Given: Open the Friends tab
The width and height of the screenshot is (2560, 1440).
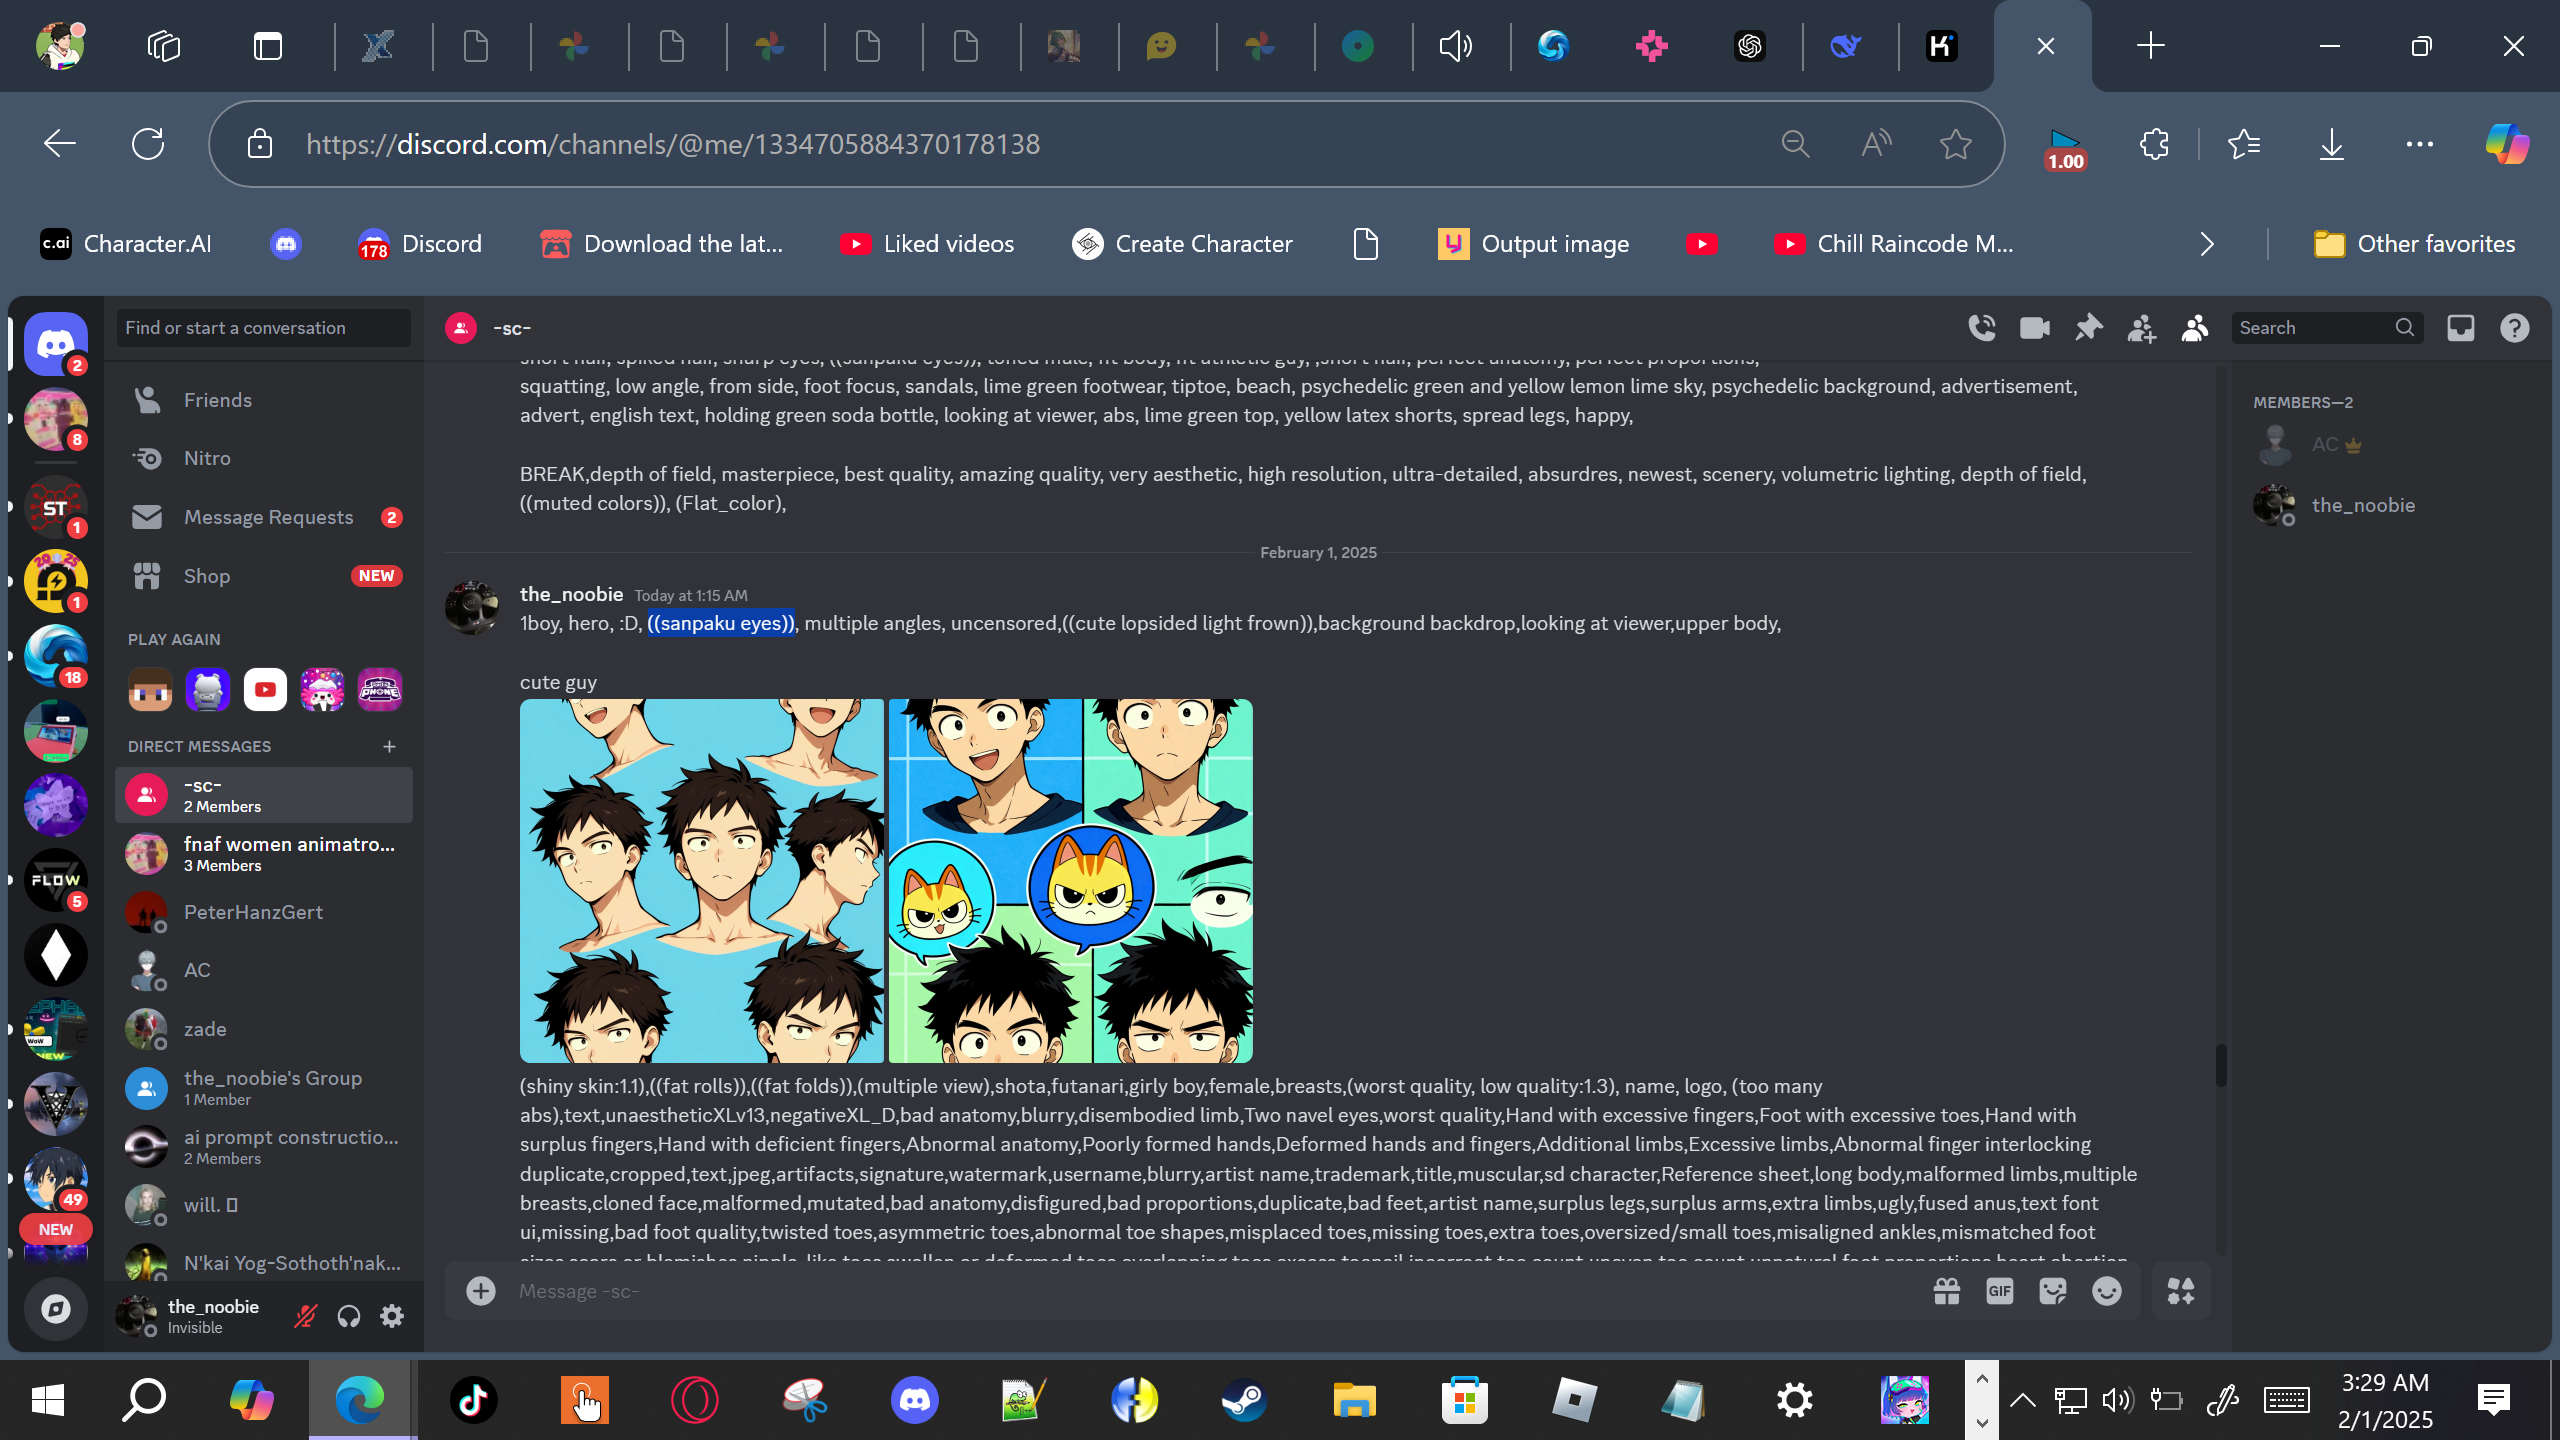Looking at the screenshot, I should pos(217,400).
